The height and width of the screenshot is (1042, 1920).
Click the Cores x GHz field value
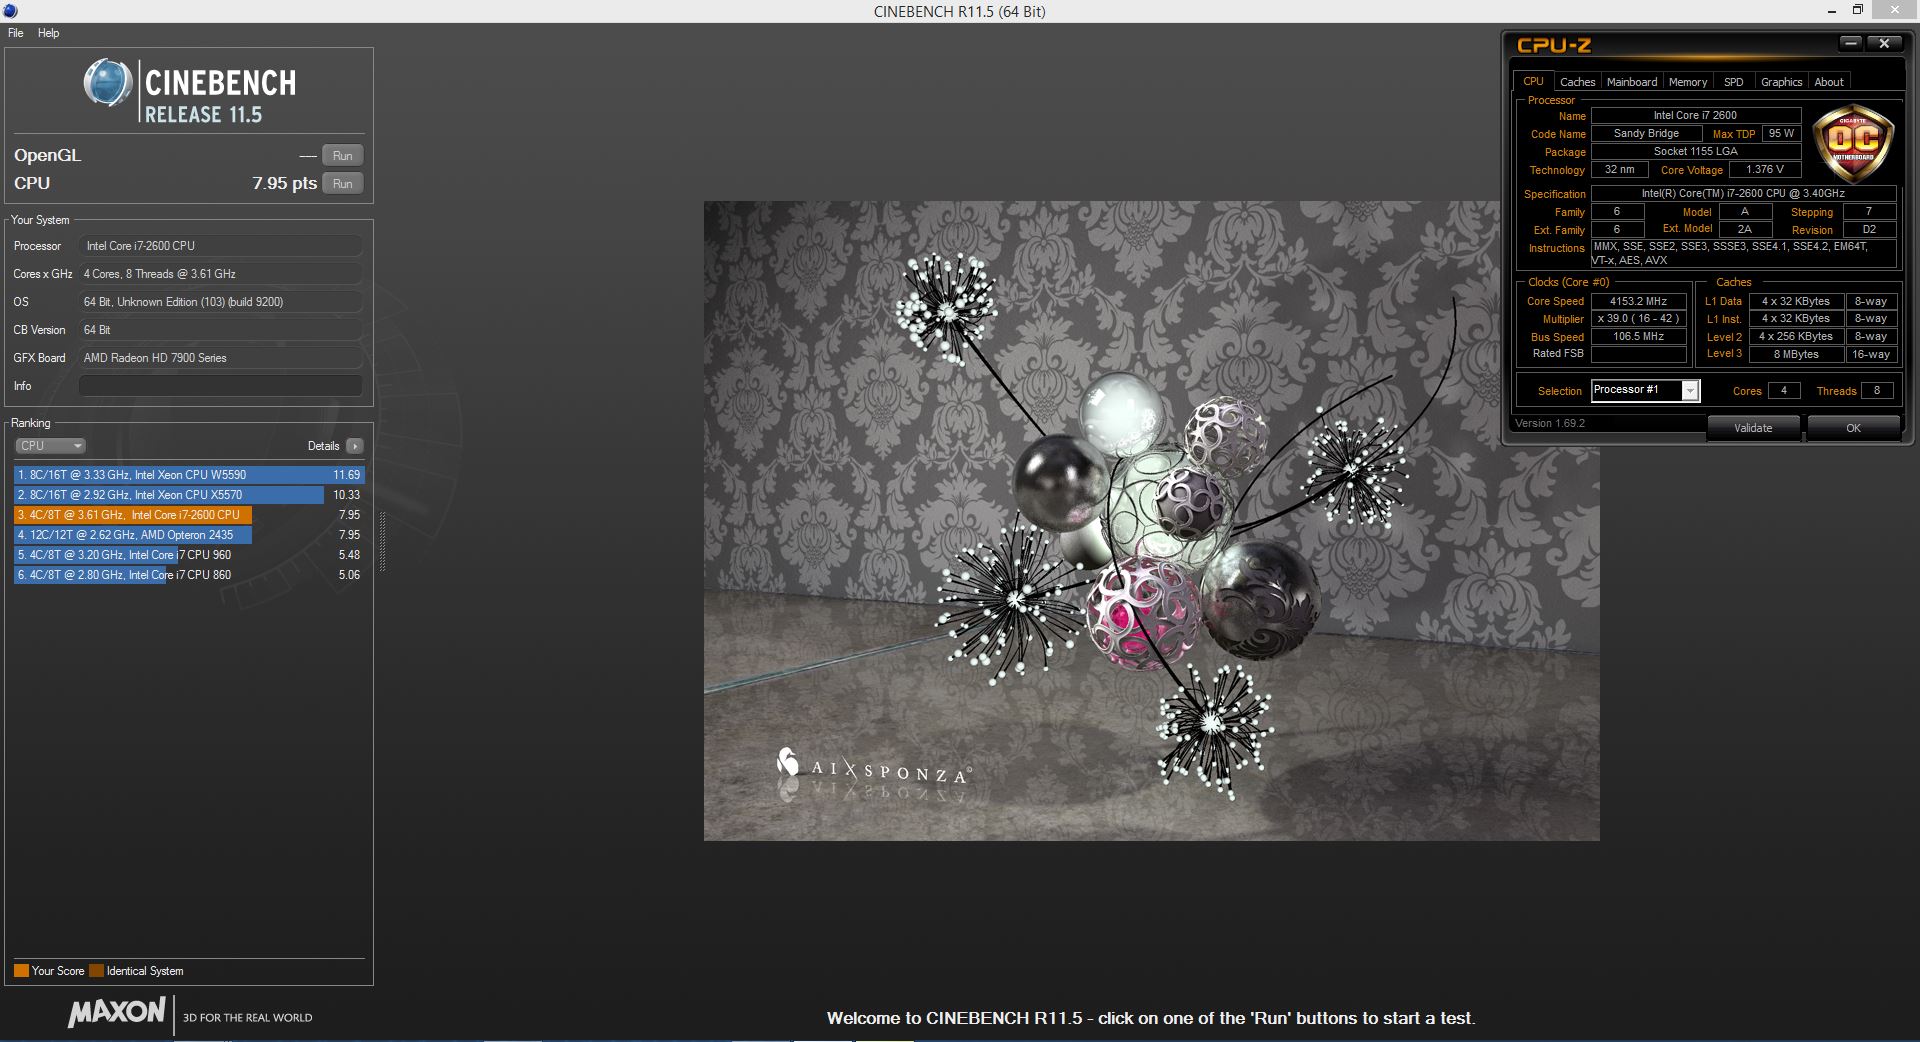220,274
